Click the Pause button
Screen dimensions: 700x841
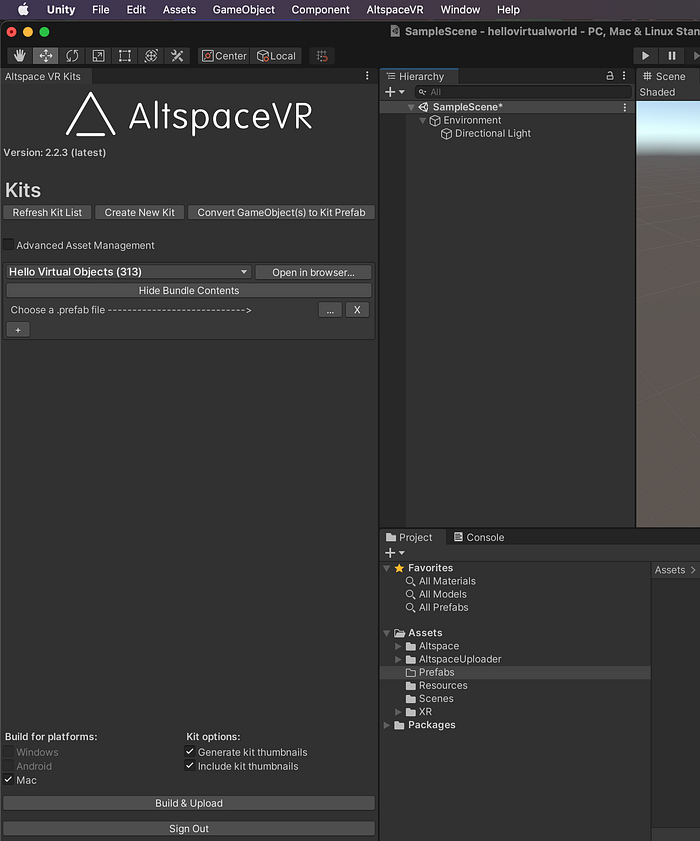(672, 56)
